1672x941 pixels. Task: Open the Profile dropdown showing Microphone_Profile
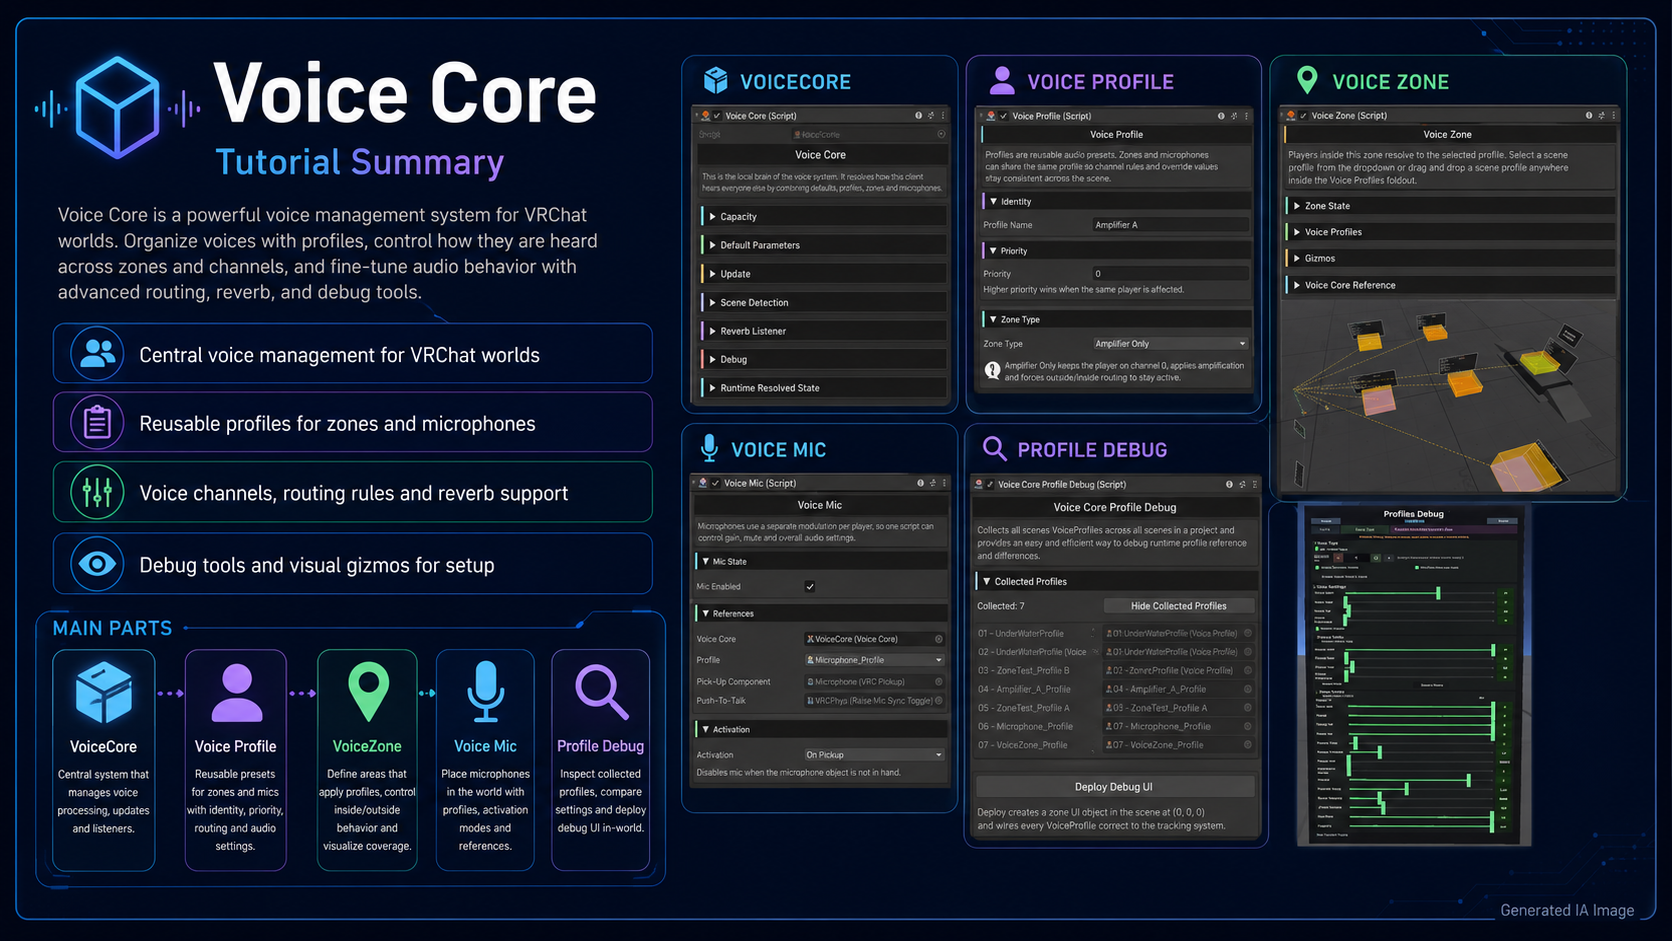pos(874,660)
